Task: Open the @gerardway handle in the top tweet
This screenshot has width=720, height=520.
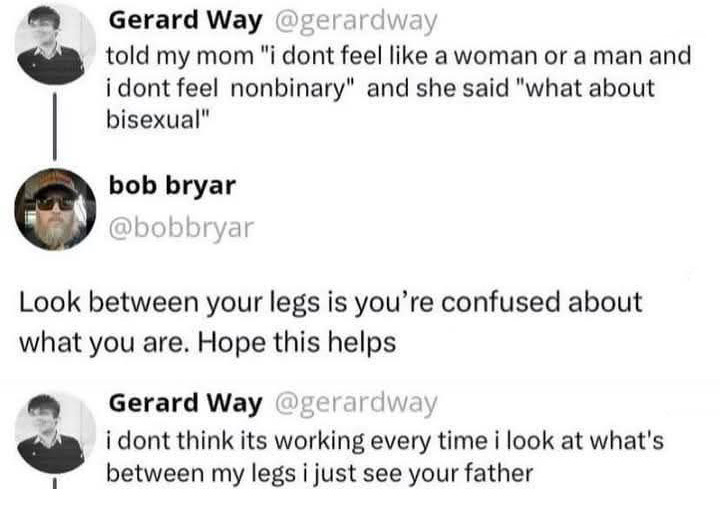Action: pos(353,21)
